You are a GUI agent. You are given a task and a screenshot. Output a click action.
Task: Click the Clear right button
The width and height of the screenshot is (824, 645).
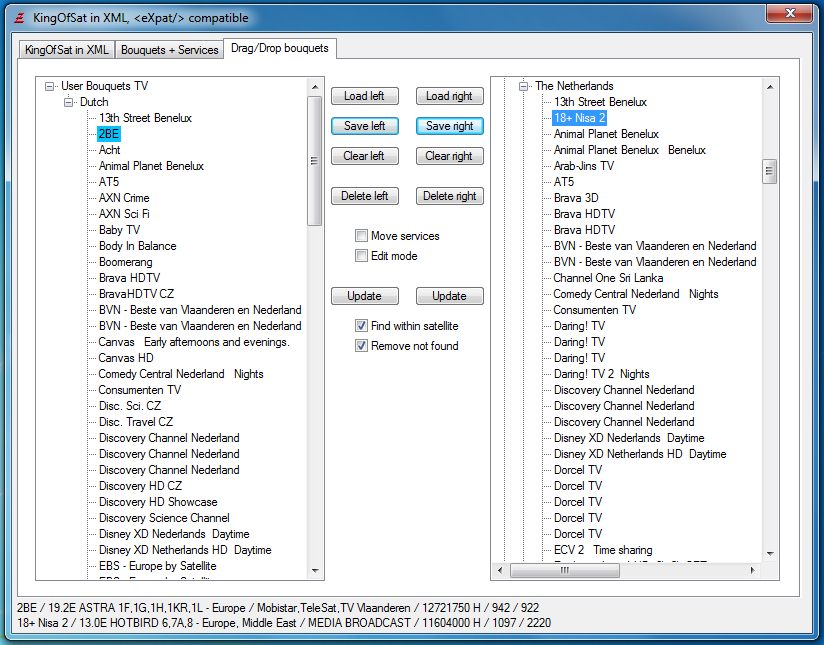click(449, 156)
